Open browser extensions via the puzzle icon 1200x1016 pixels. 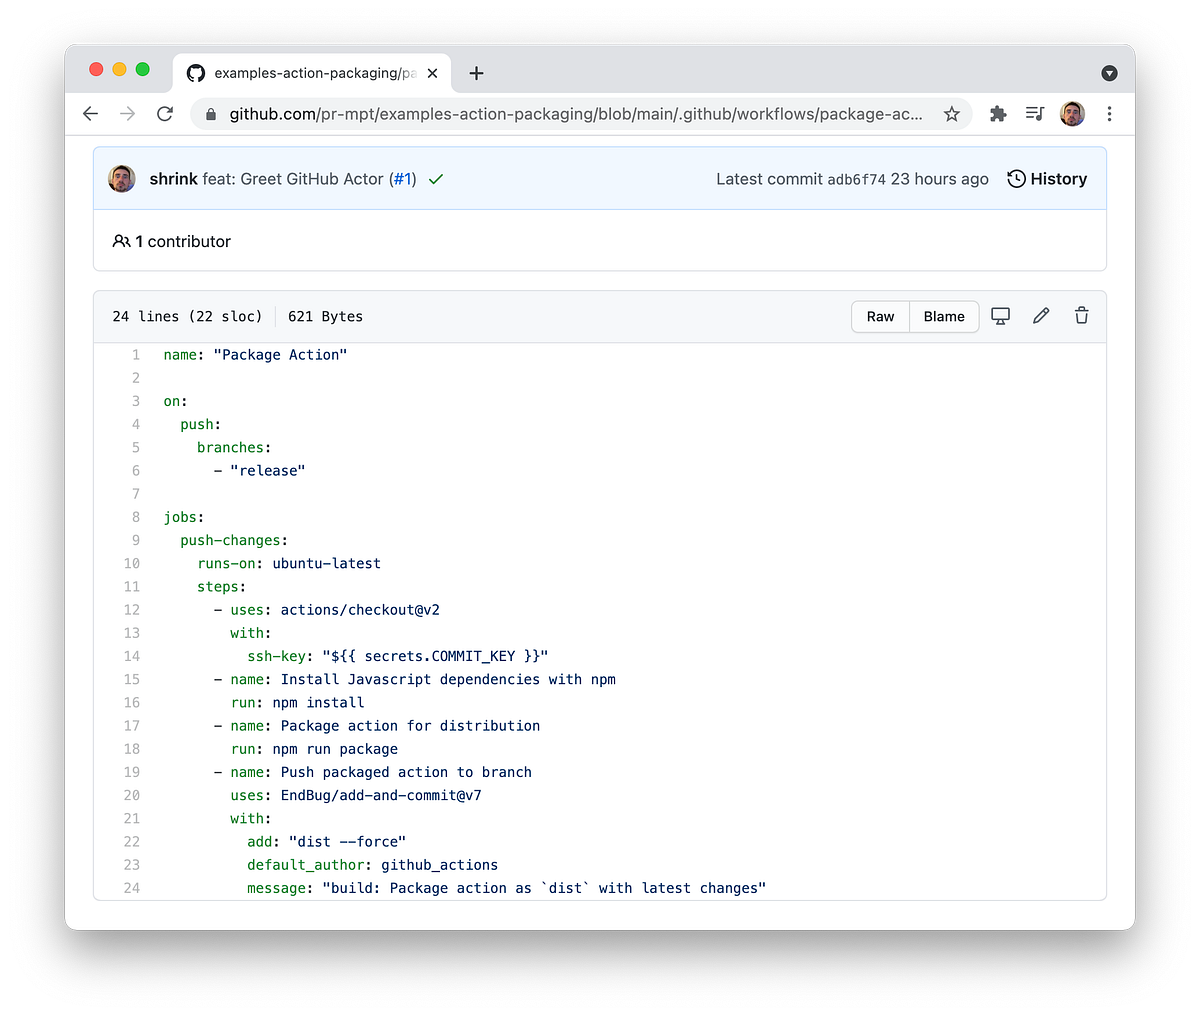pyautogui.click(x=997, y=114)
